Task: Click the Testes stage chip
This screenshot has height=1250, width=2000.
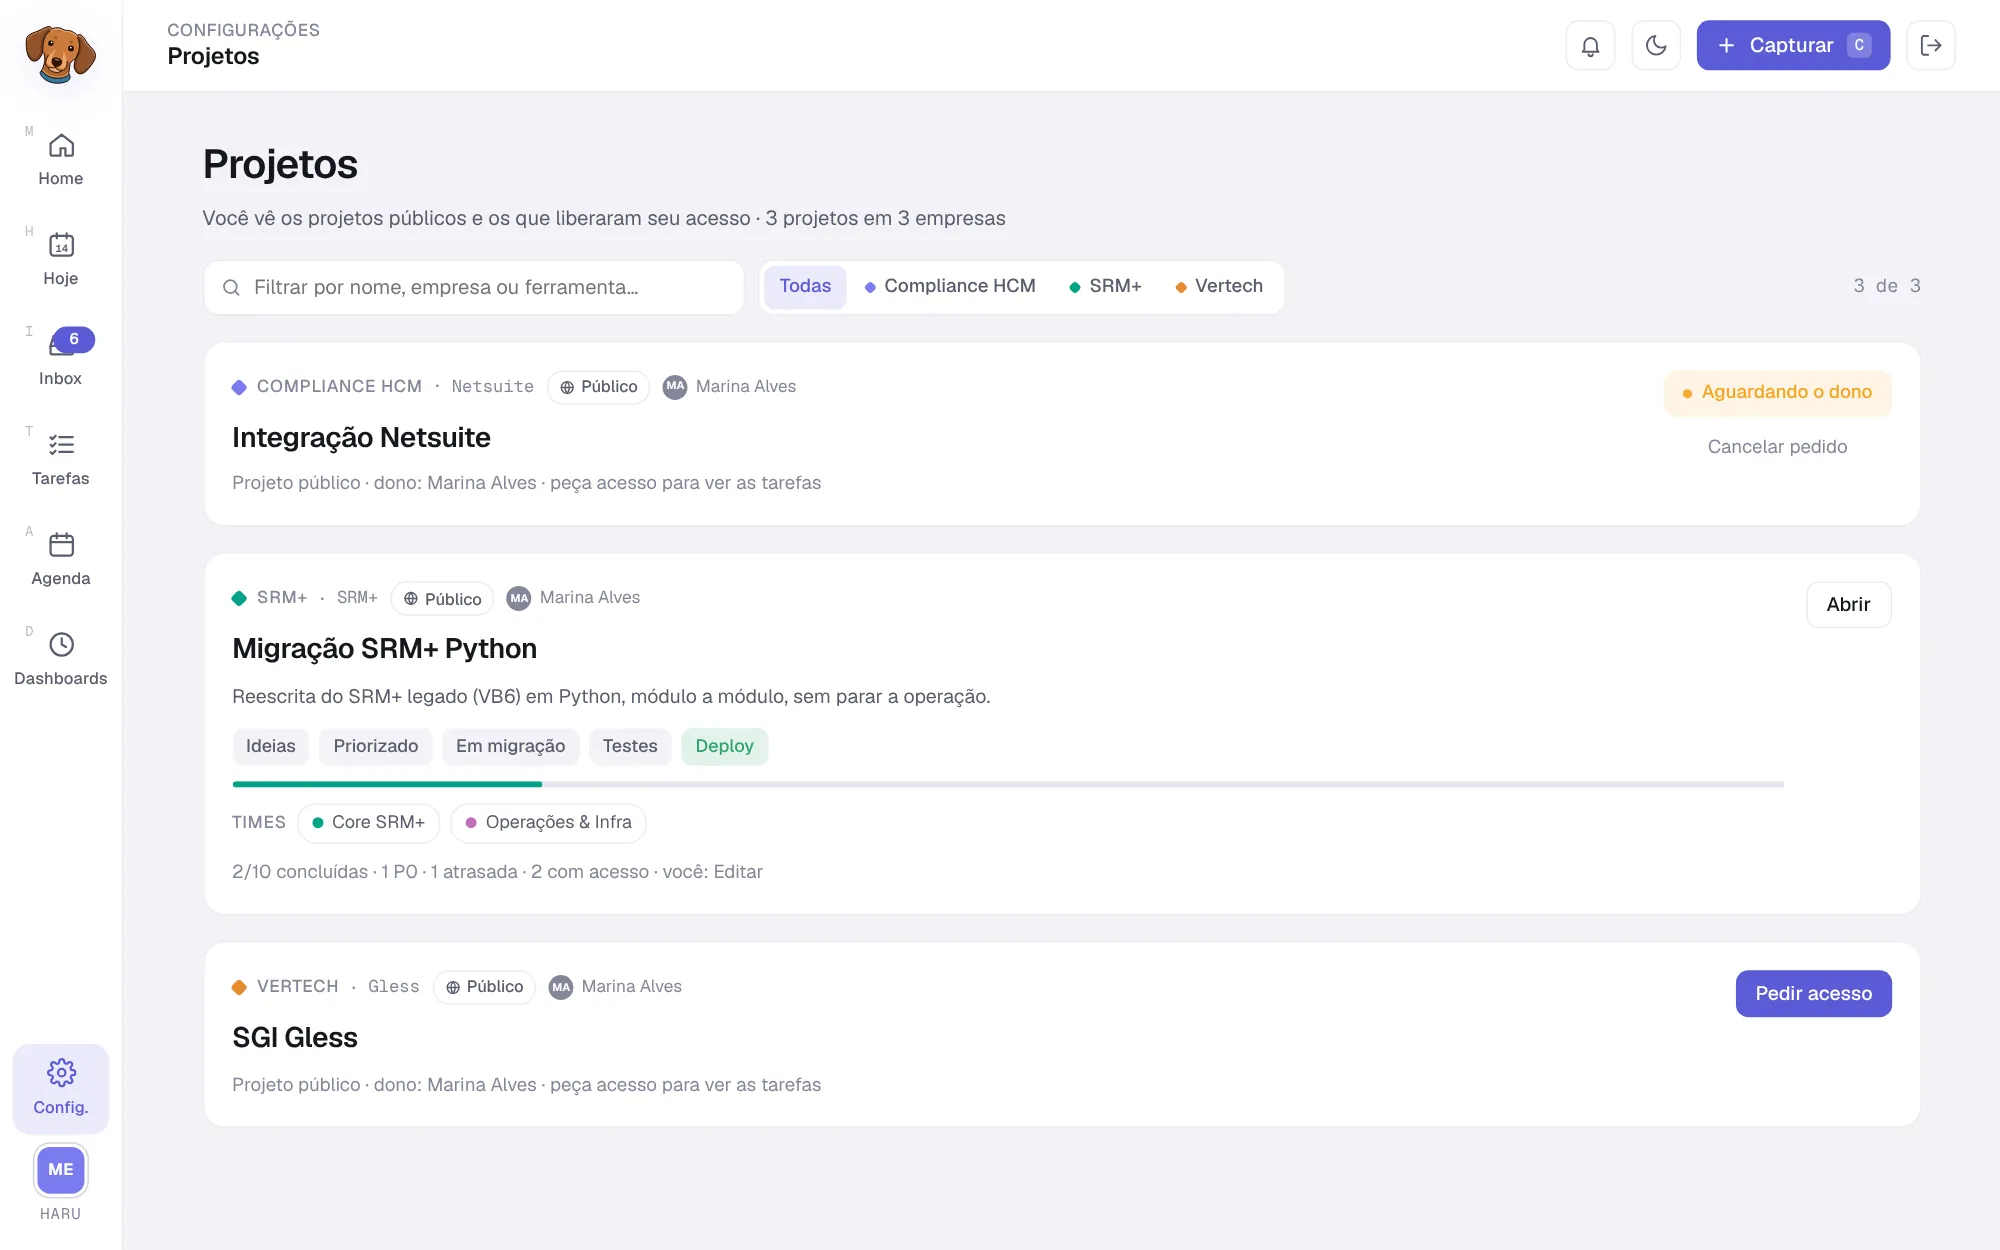Action: (630, 747)
